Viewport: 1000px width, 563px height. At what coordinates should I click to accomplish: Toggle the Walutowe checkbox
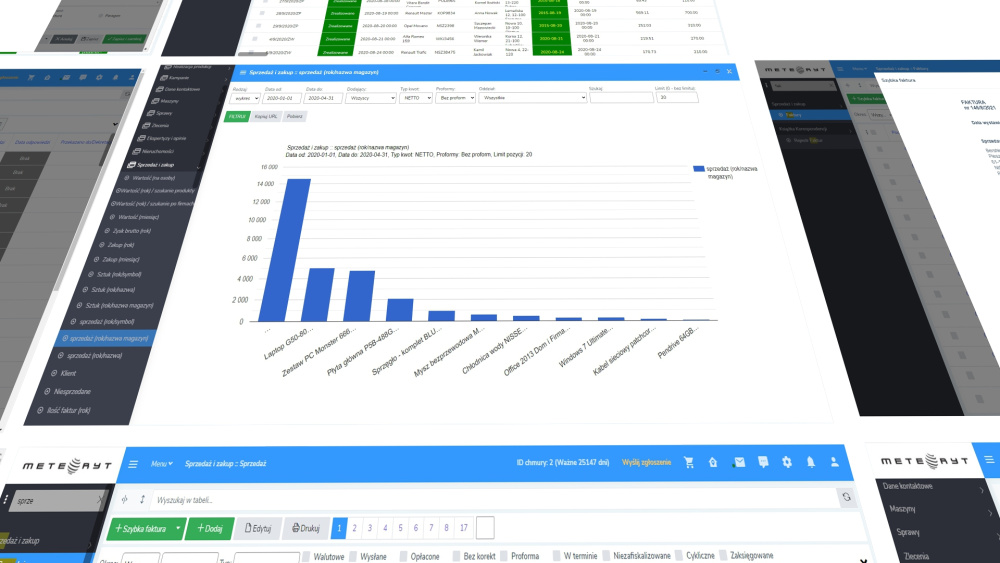point(307,556)
